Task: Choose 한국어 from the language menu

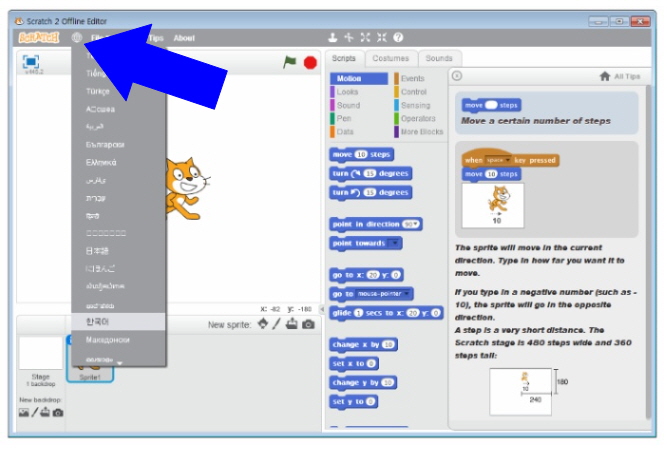Action: coord(98,322)
